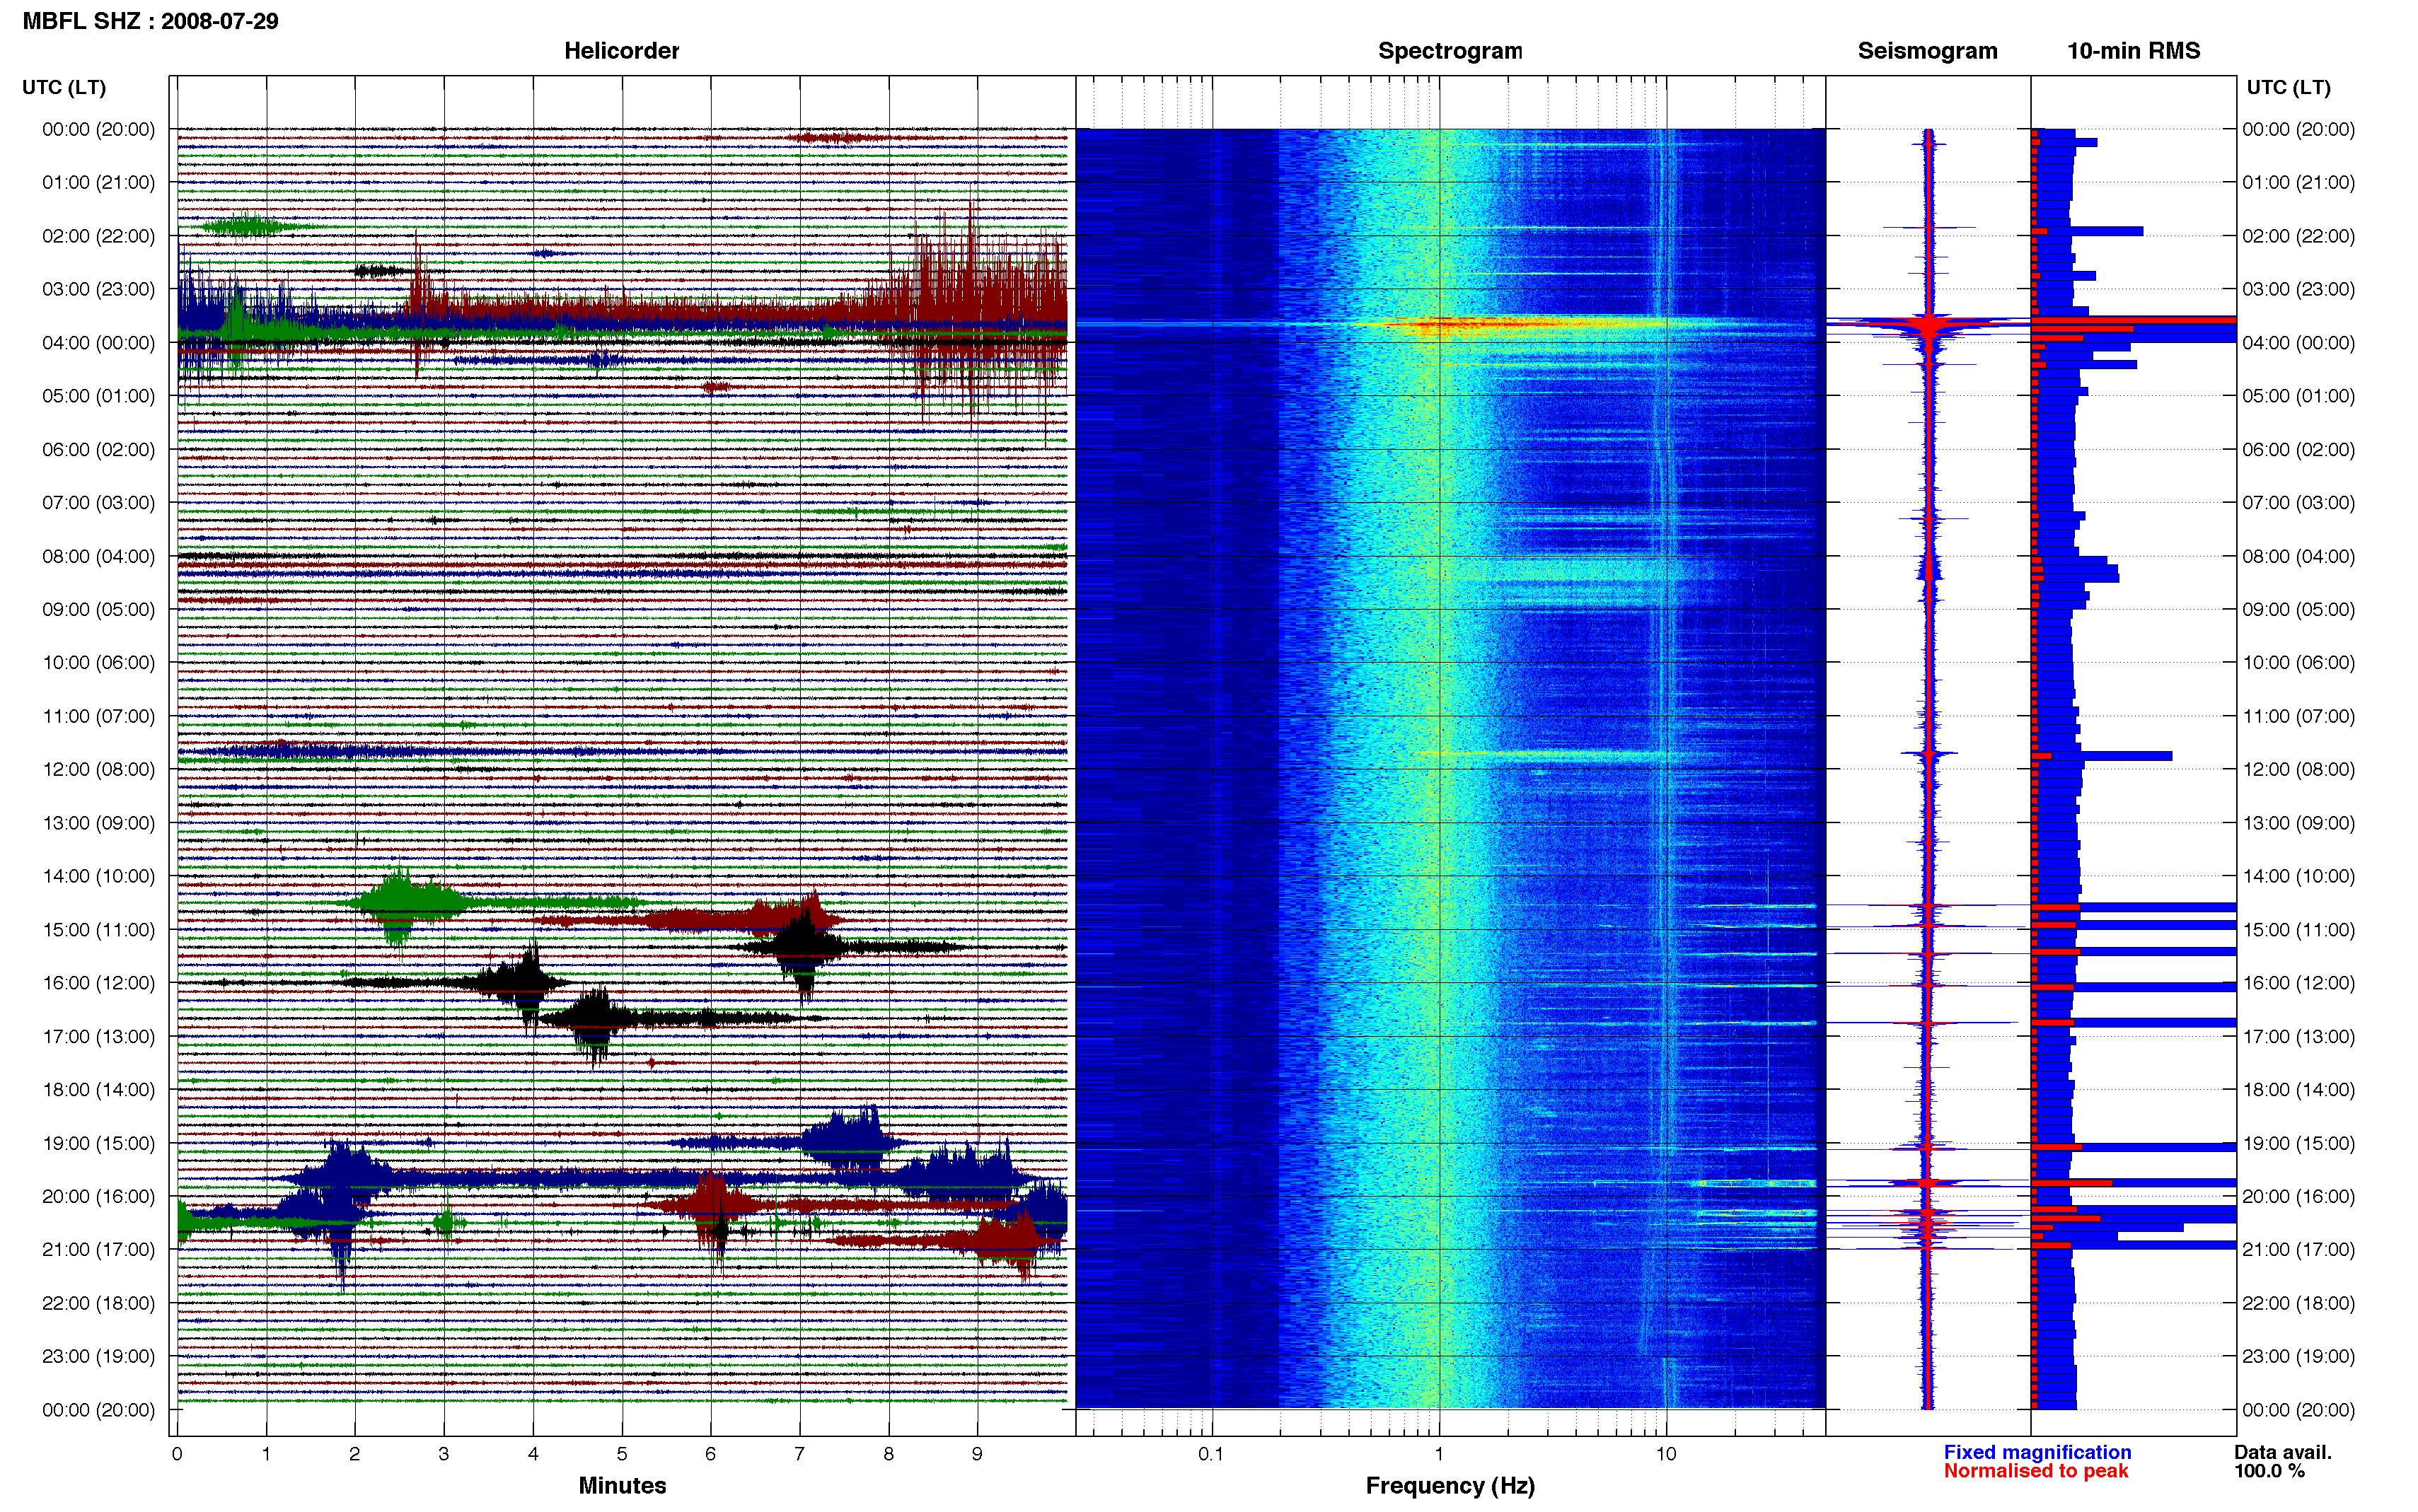Click the right 'UTC (LT)' axis header

pyautogui.click(x=2288, y=87)
